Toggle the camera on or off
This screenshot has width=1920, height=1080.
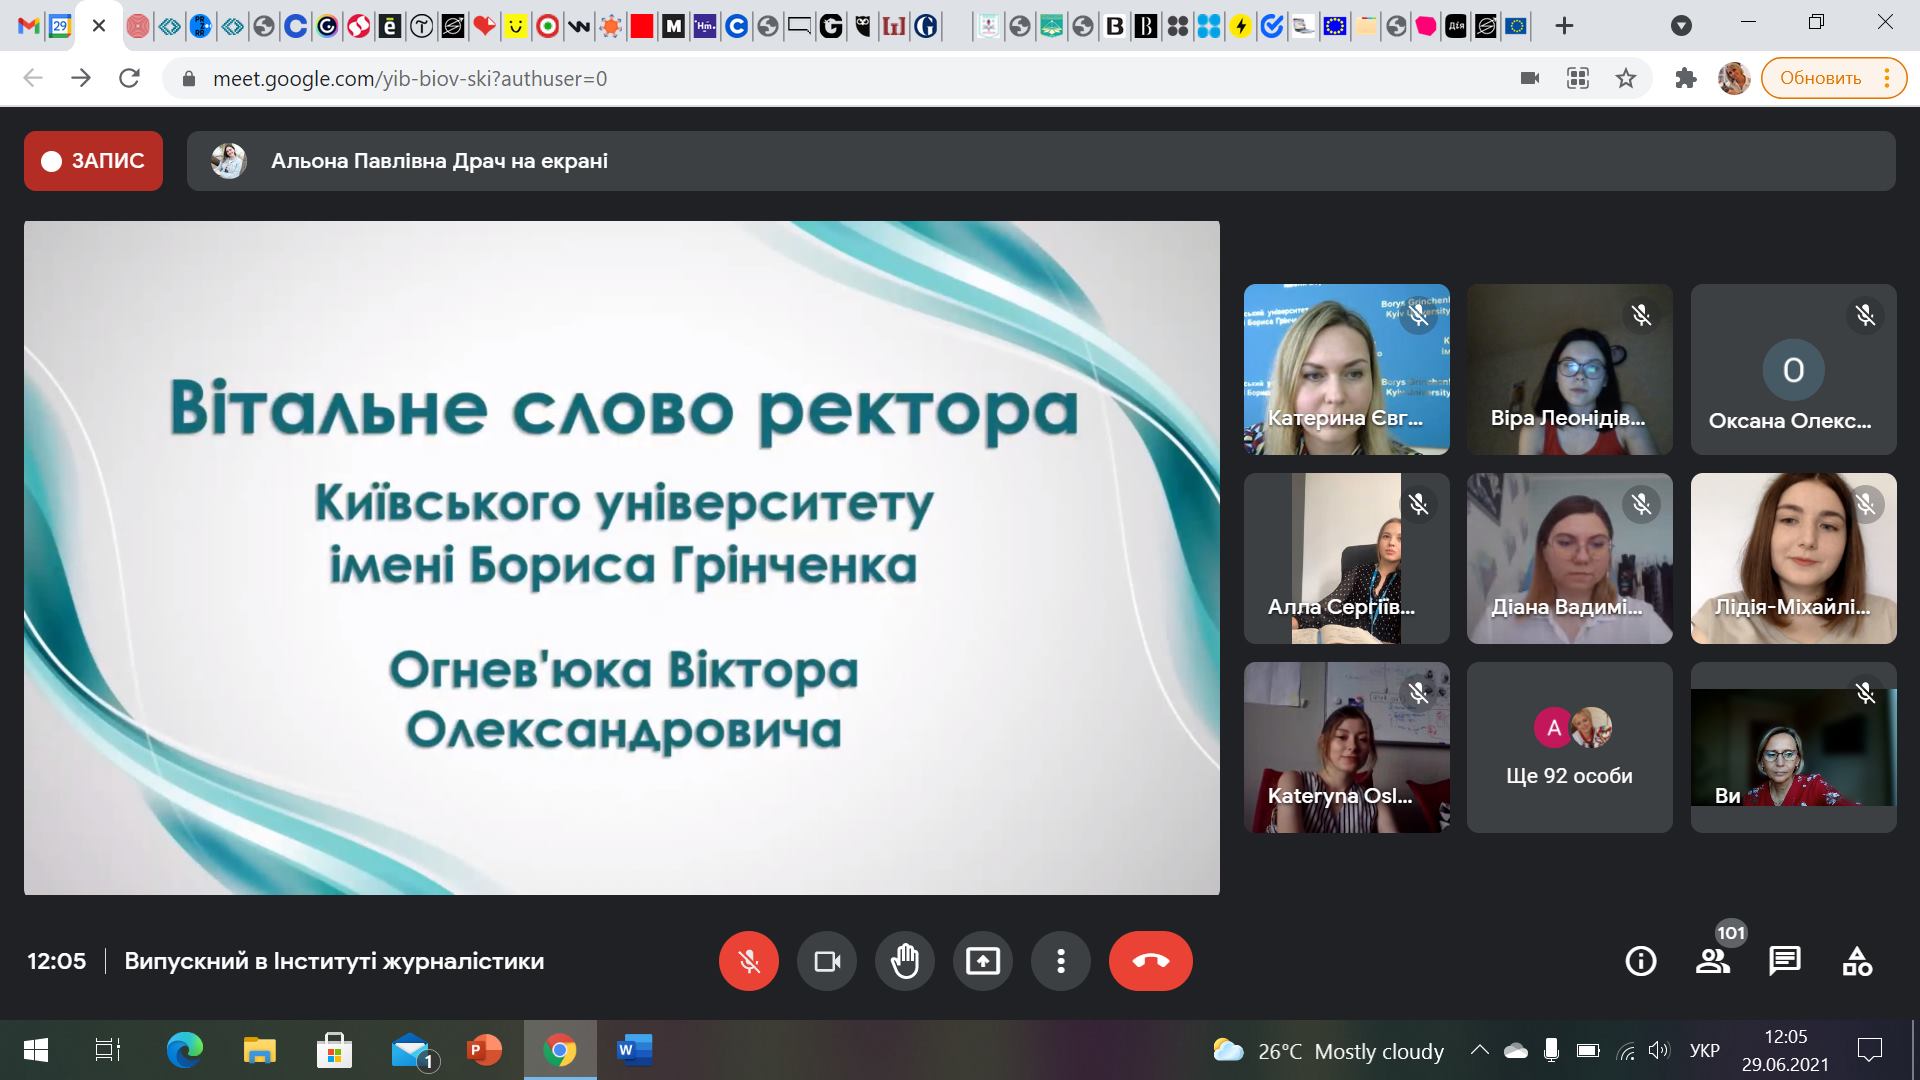(x=827, y=961)
